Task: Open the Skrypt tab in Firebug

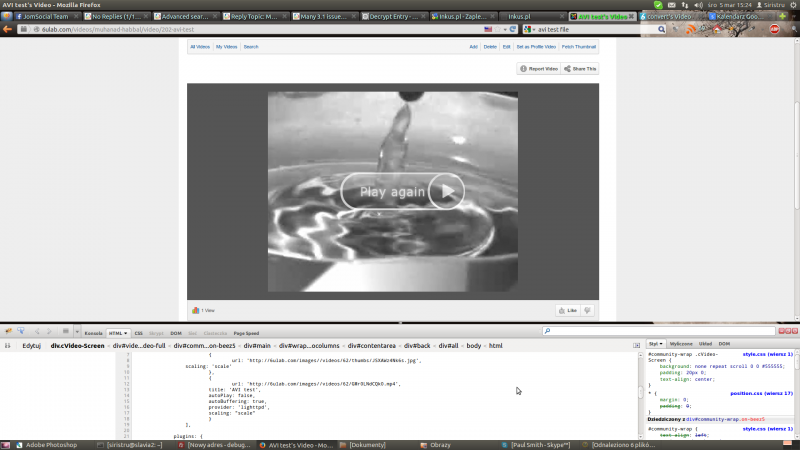Action: [x=156, y=333]
